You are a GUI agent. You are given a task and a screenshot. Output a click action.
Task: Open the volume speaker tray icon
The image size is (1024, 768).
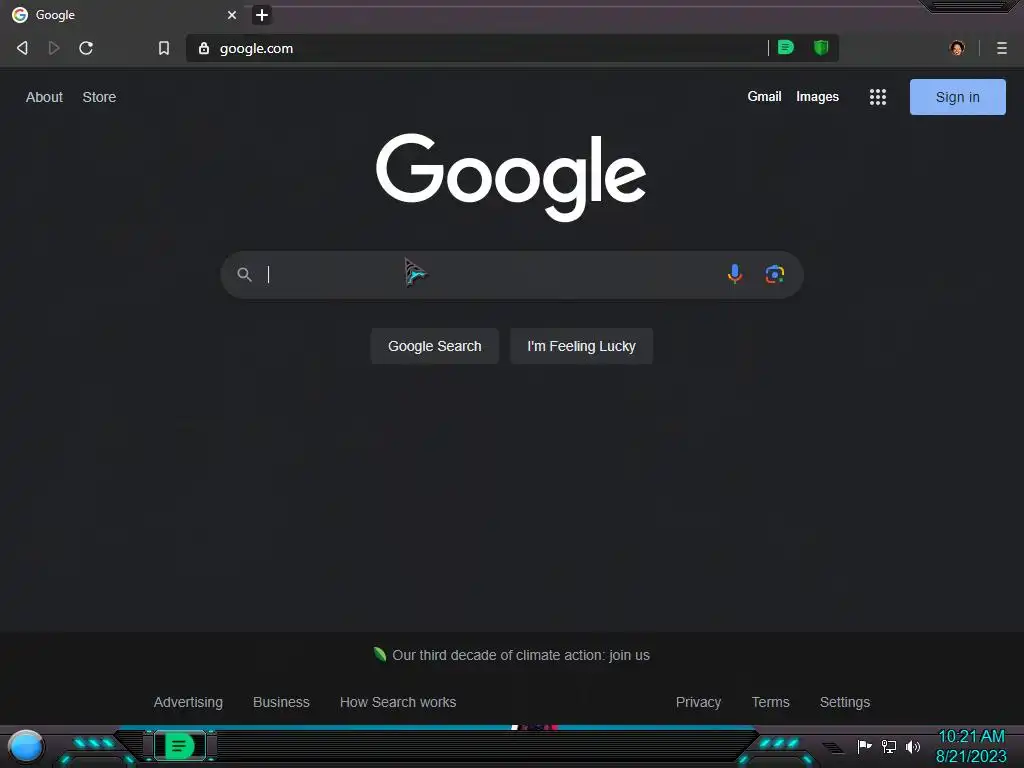click(912, 746)
